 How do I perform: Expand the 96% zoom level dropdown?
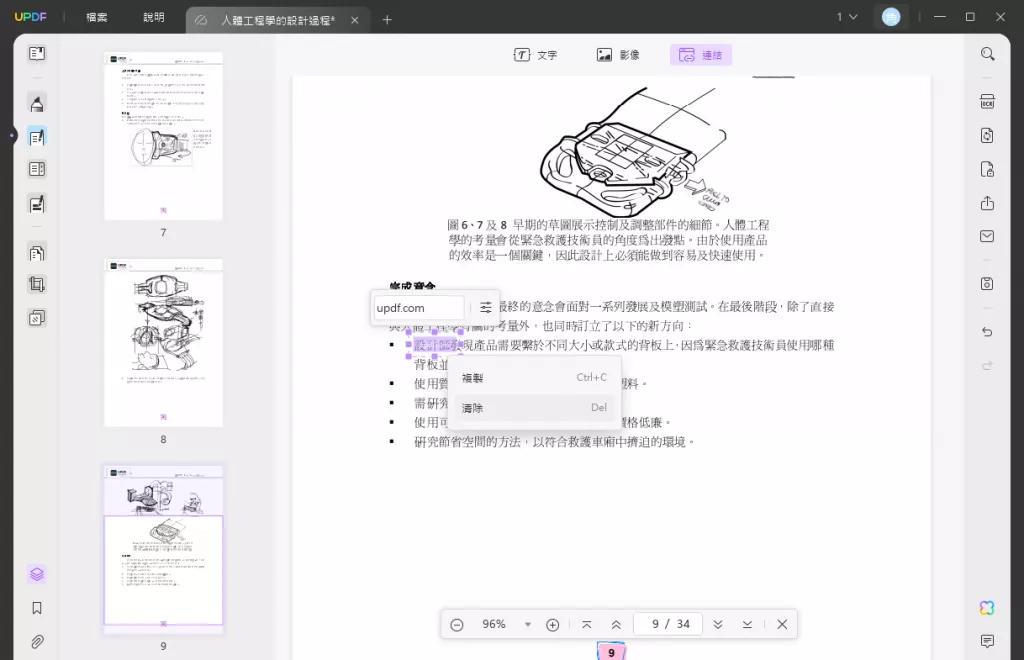pyautogui.click(x=528, y=625)
